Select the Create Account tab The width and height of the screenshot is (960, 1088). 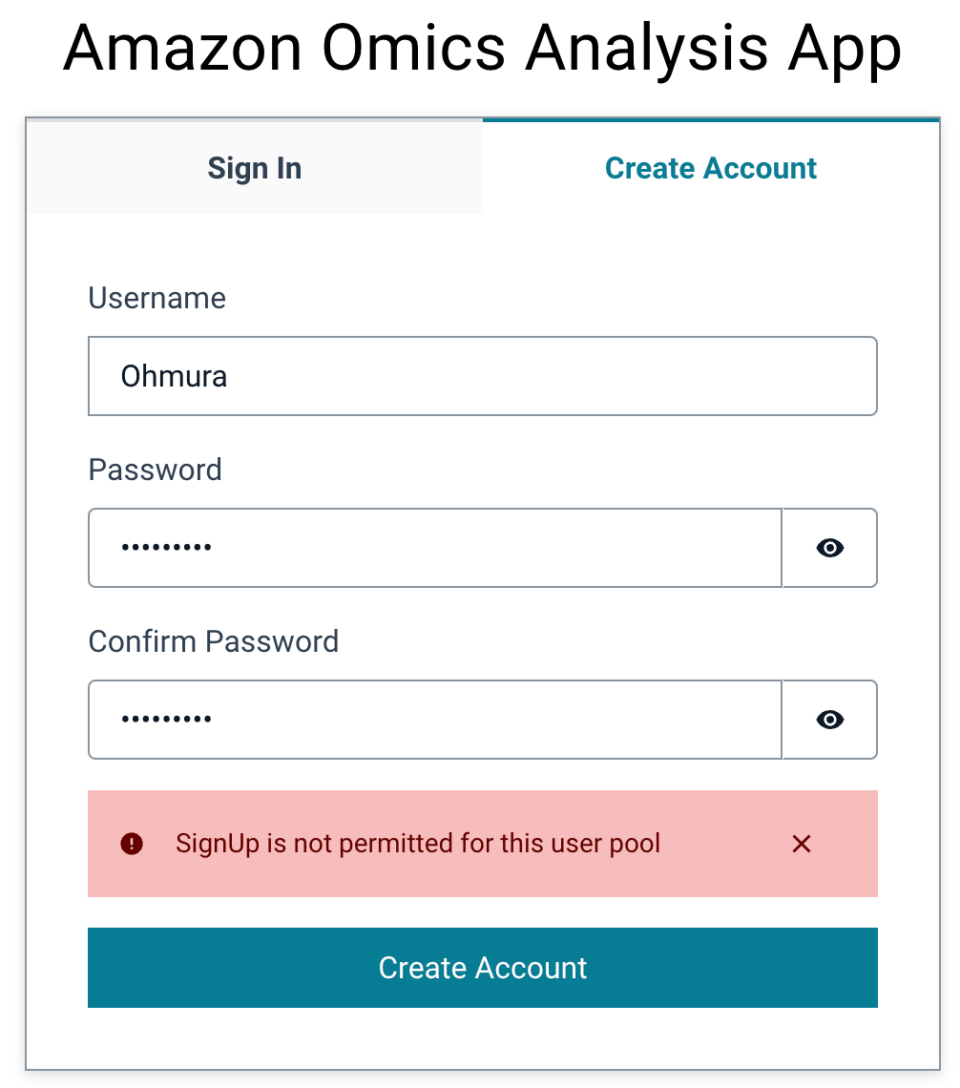pos(710,168)
